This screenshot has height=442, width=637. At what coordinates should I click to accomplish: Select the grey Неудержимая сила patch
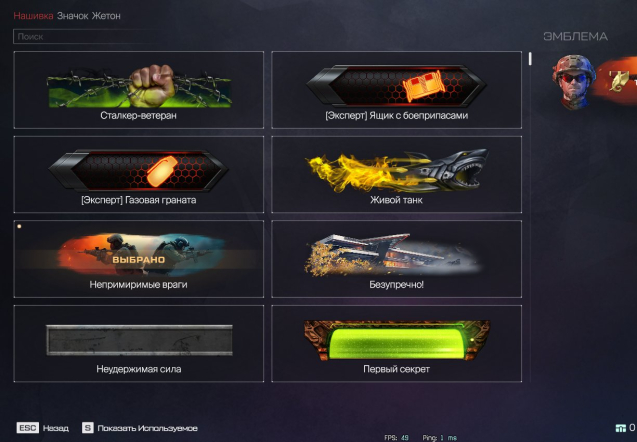pyautogui.click(x=139, y=343)
